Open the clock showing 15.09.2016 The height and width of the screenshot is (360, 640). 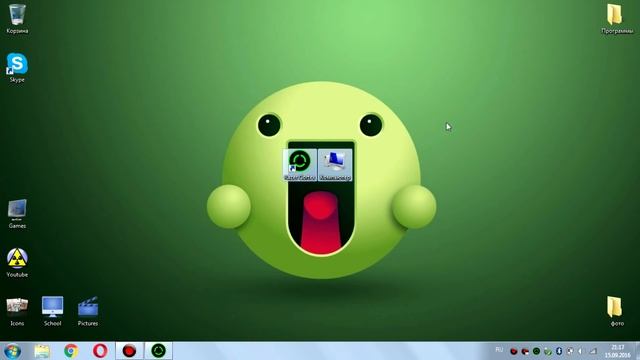pyautogui.click(x=617, y=351)
